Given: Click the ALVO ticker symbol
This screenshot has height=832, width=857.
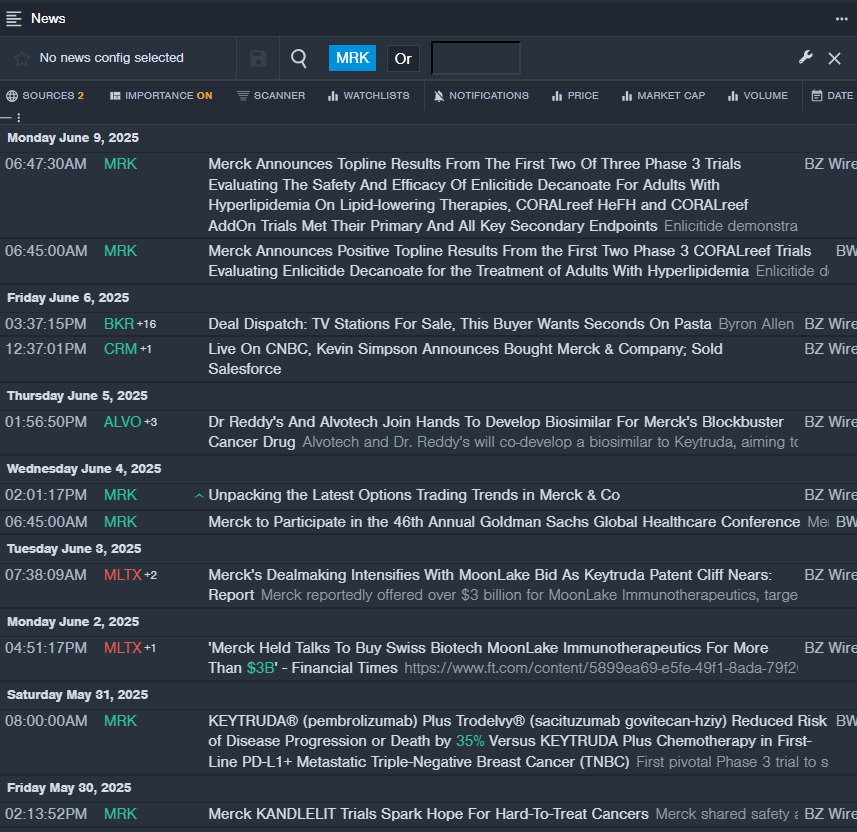Looking at the screenshot, I should [122, 422].
